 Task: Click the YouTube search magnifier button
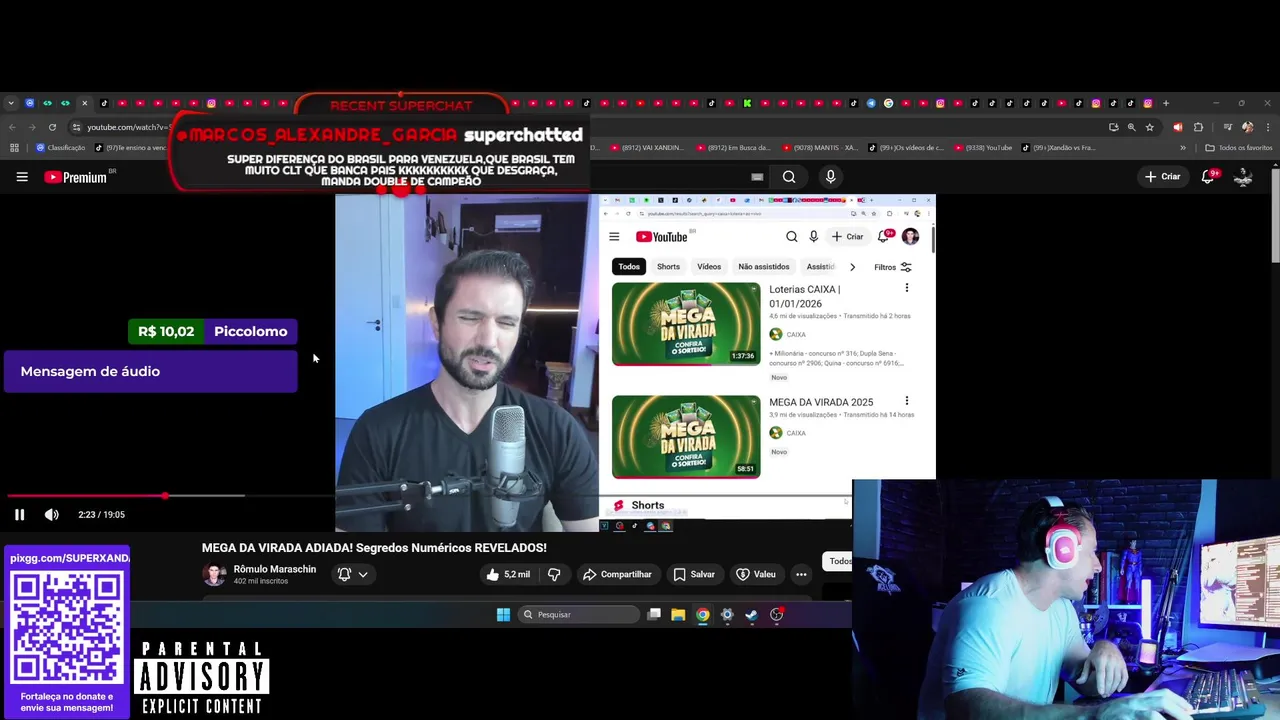789,177
